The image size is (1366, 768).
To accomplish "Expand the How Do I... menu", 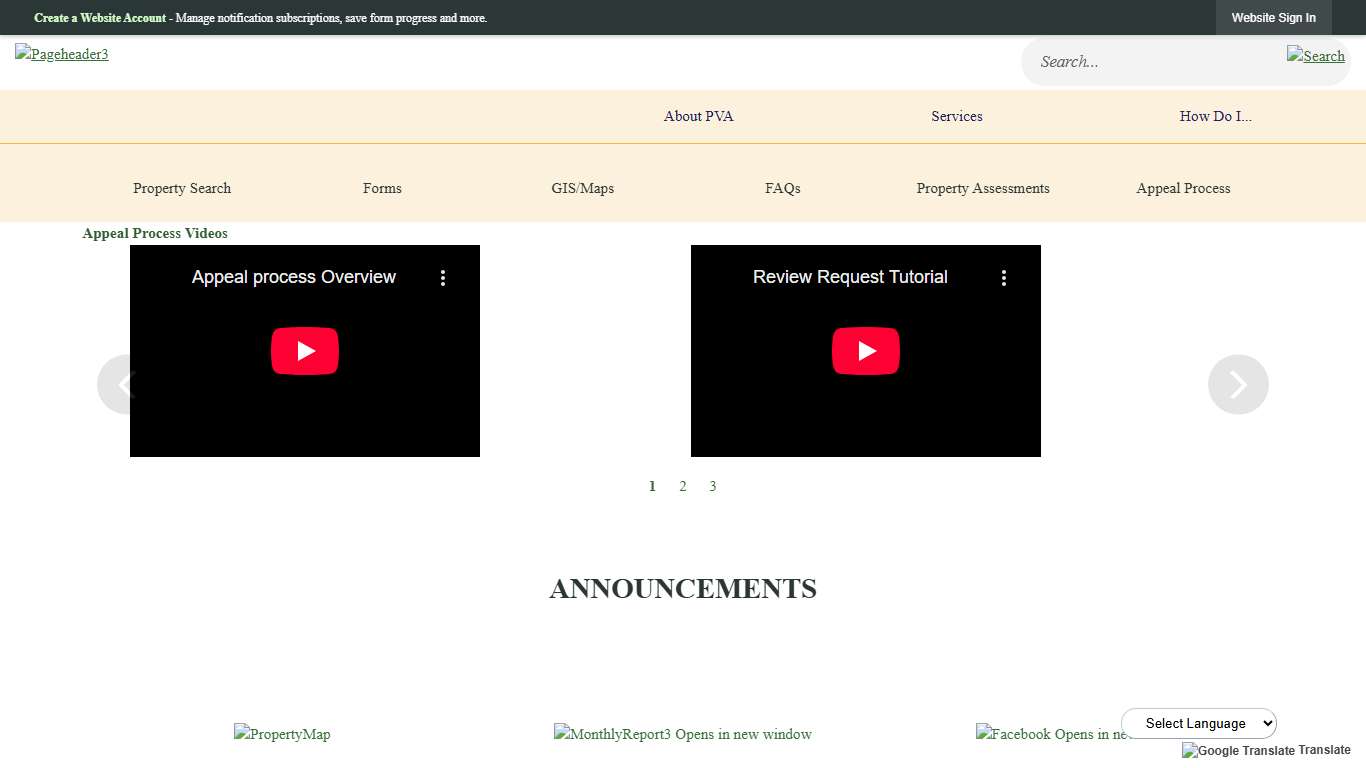I will [x=1215, y=116].
